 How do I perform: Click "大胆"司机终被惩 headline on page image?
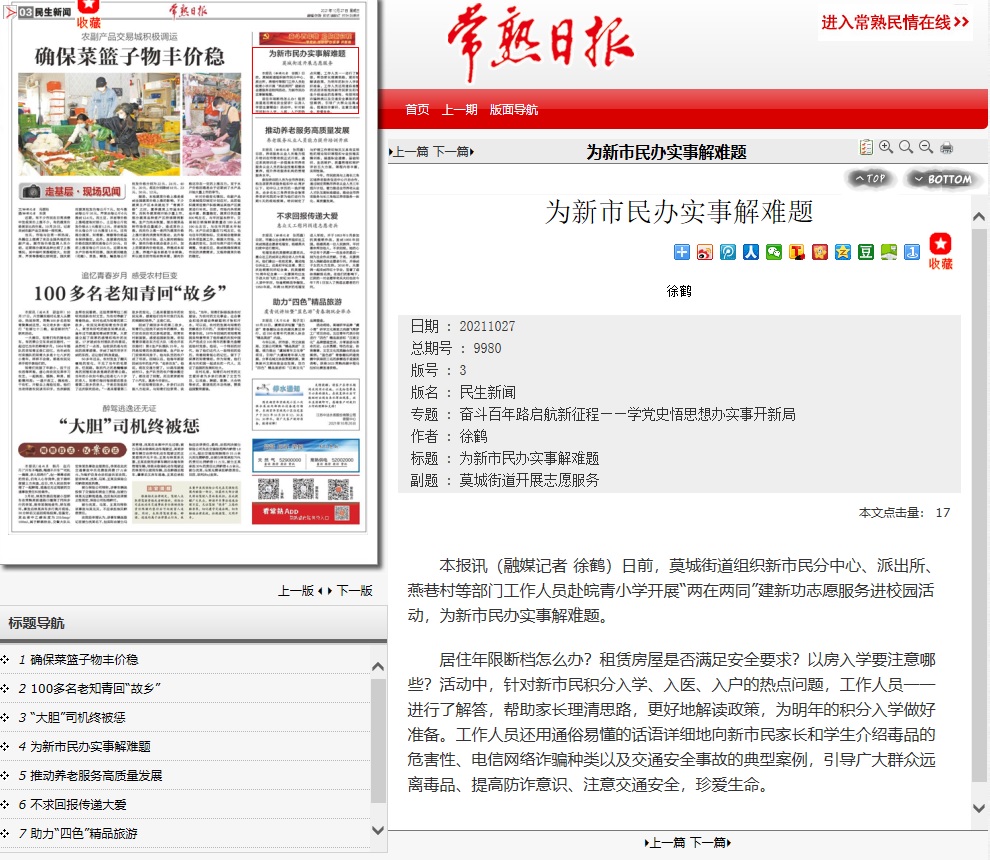click(x=129, y=426)
